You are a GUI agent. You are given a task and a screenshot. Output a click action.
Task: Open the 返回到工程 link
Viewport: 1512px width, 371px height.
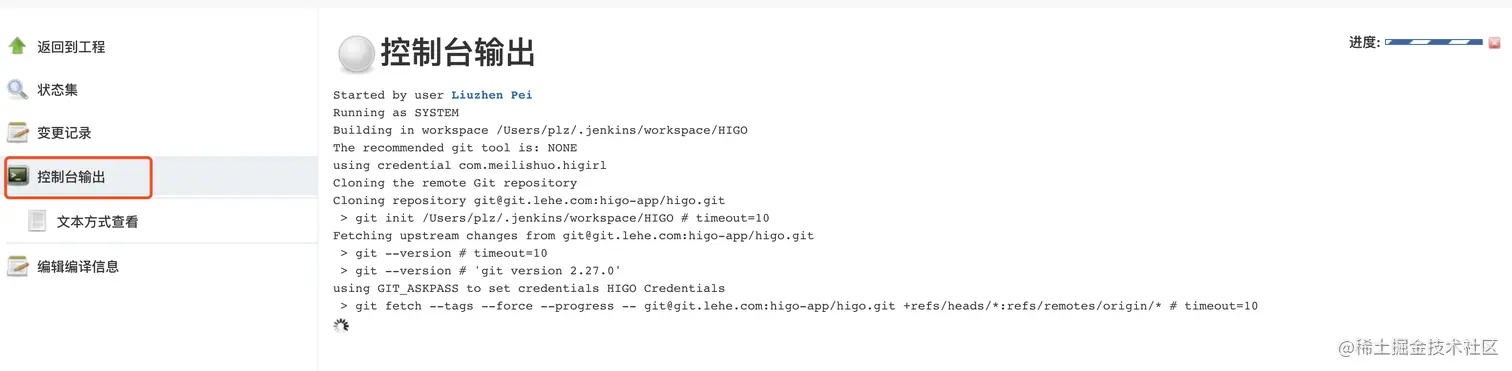tap(71, 47)
